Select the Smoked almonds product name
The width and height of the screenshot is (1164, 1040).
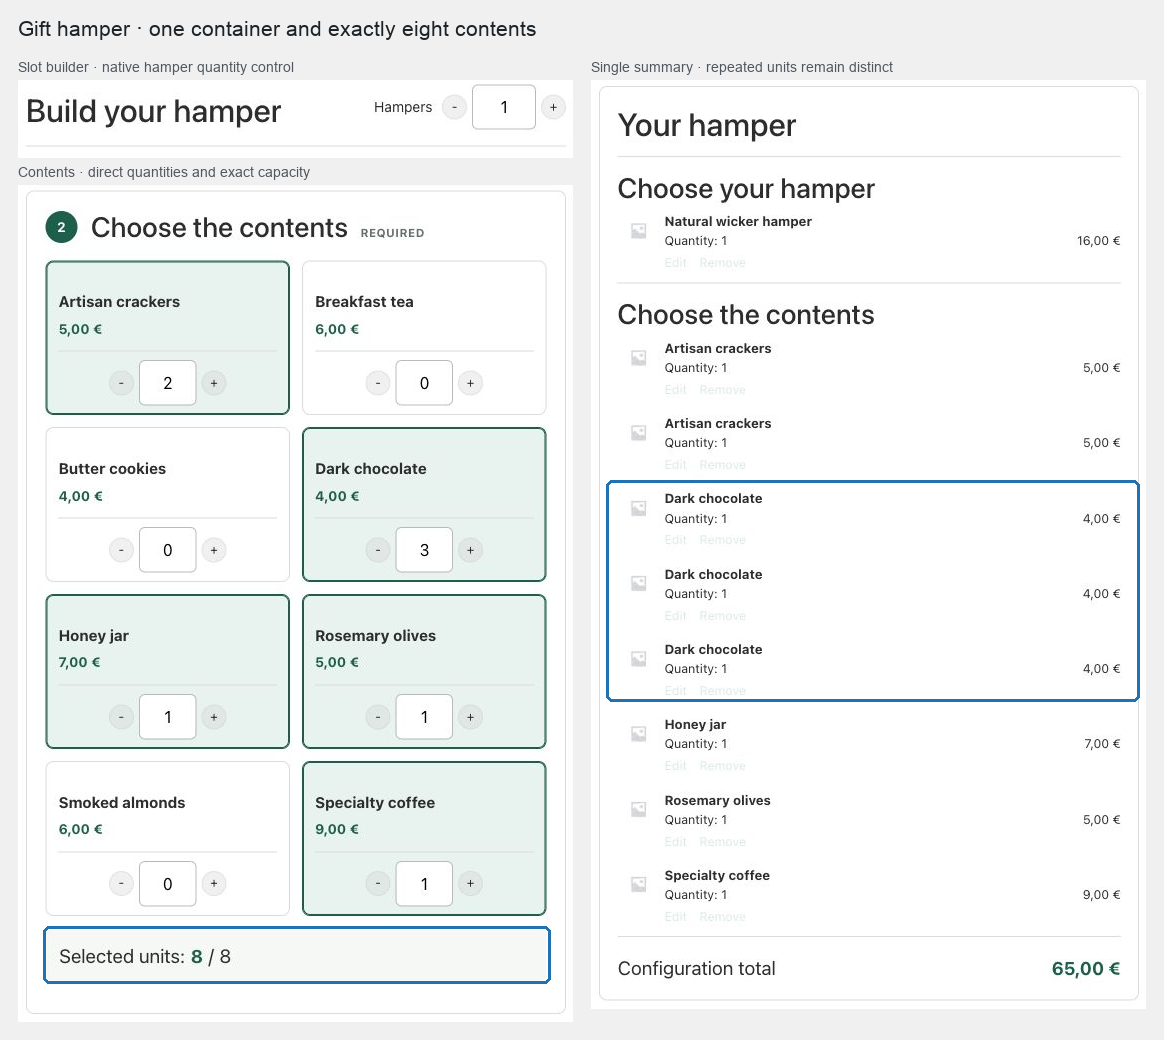click(x=122, y=802)
